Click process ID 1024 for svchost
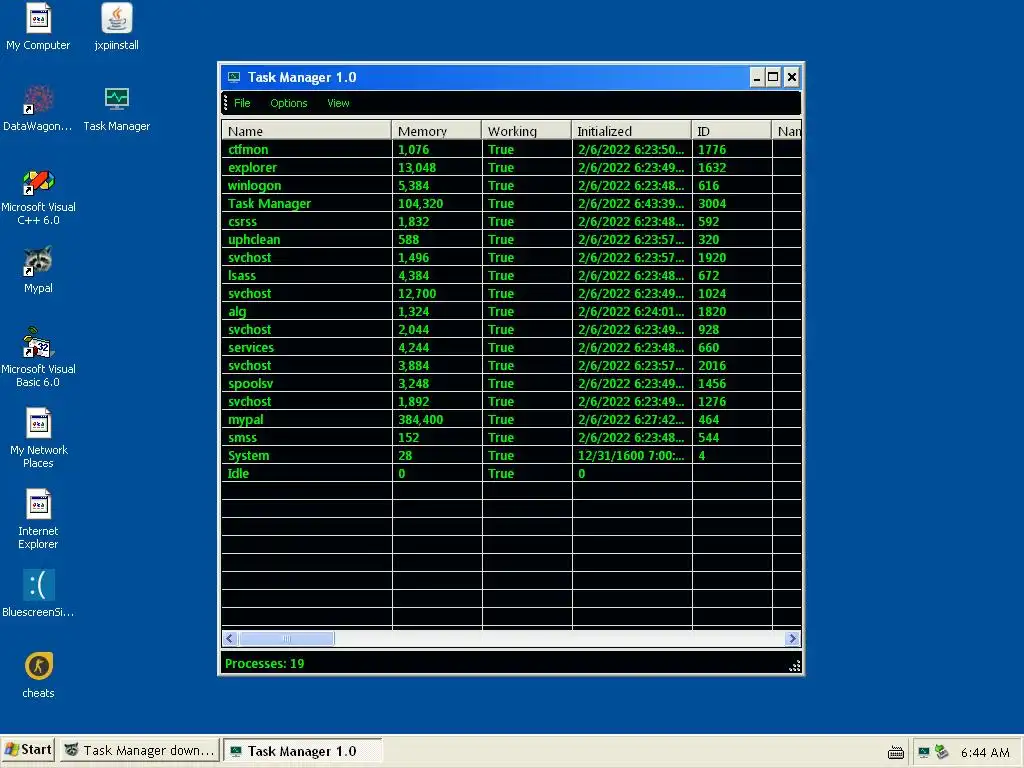The width and height of the screenshot is (1024, 768). click(x=712, y=294)
